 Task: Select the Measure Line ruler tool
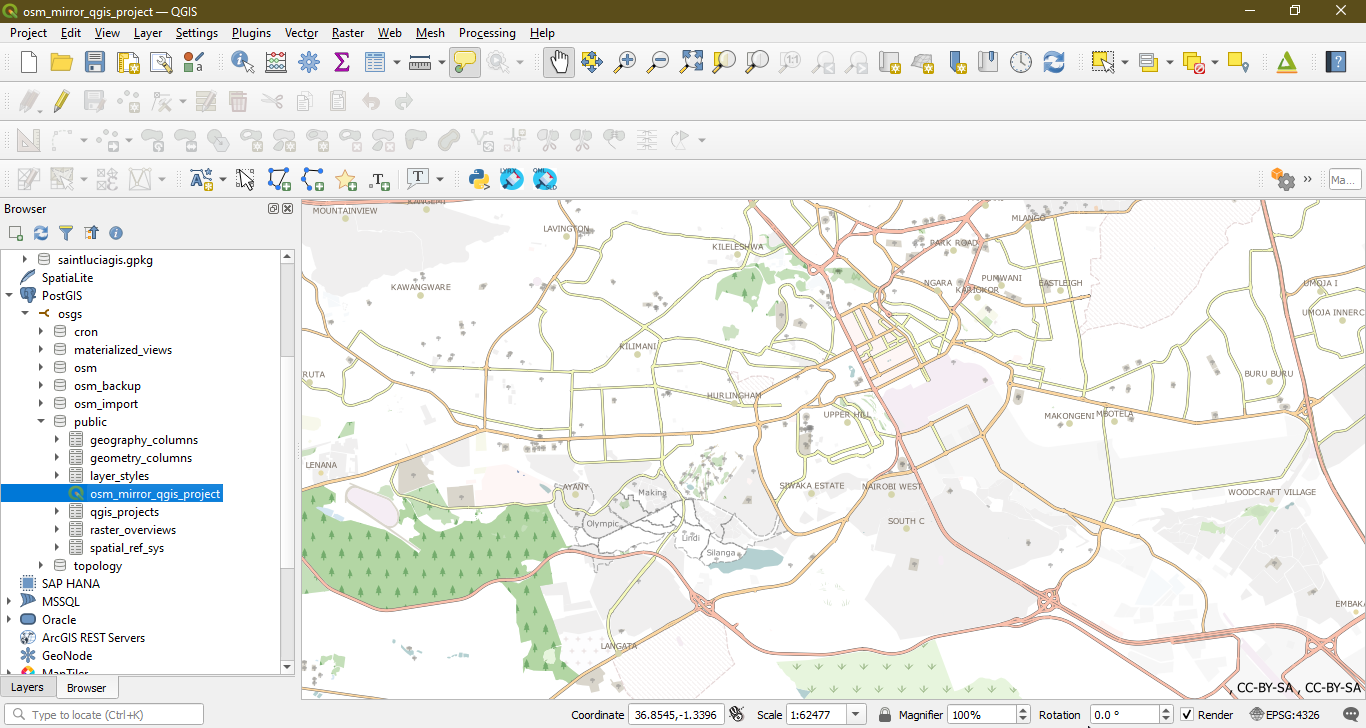[x=420, y=62]
